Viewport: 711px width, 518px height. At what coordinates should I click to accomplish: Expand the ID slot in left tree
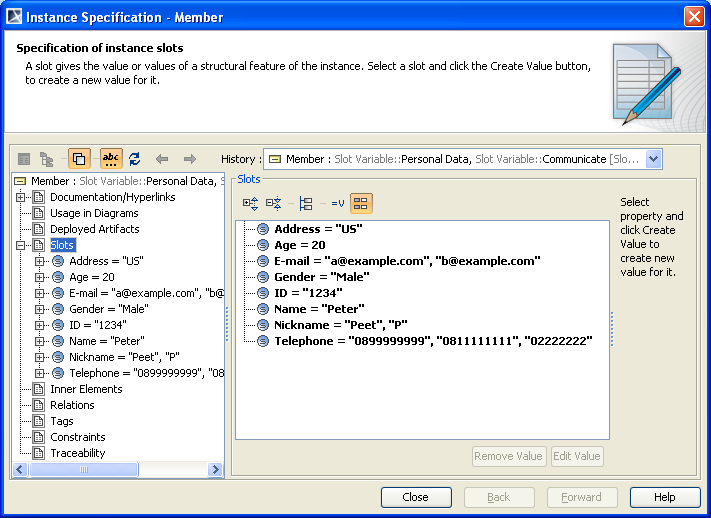click(39, 325)
